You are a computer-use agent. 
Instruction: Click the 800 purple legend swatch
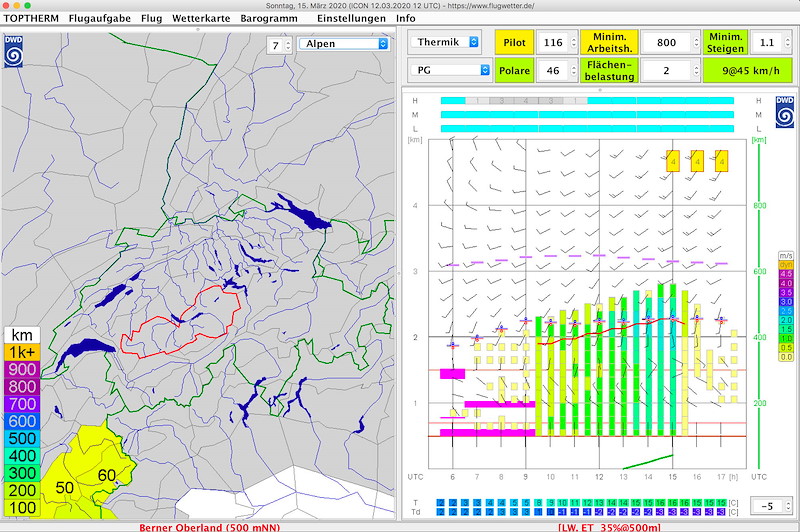[22, 387]
